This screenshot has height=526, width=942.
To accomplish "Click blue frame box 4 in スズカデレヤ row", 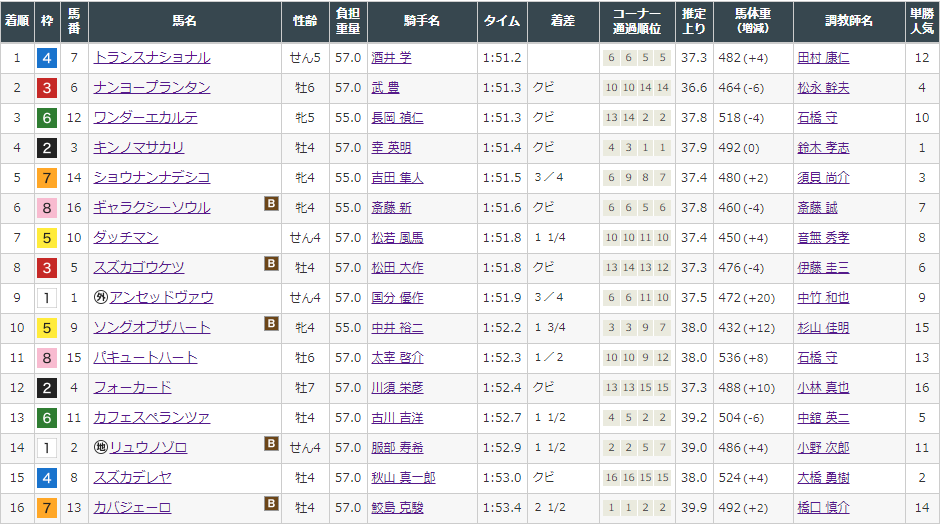I will click(x=47, y=479).
